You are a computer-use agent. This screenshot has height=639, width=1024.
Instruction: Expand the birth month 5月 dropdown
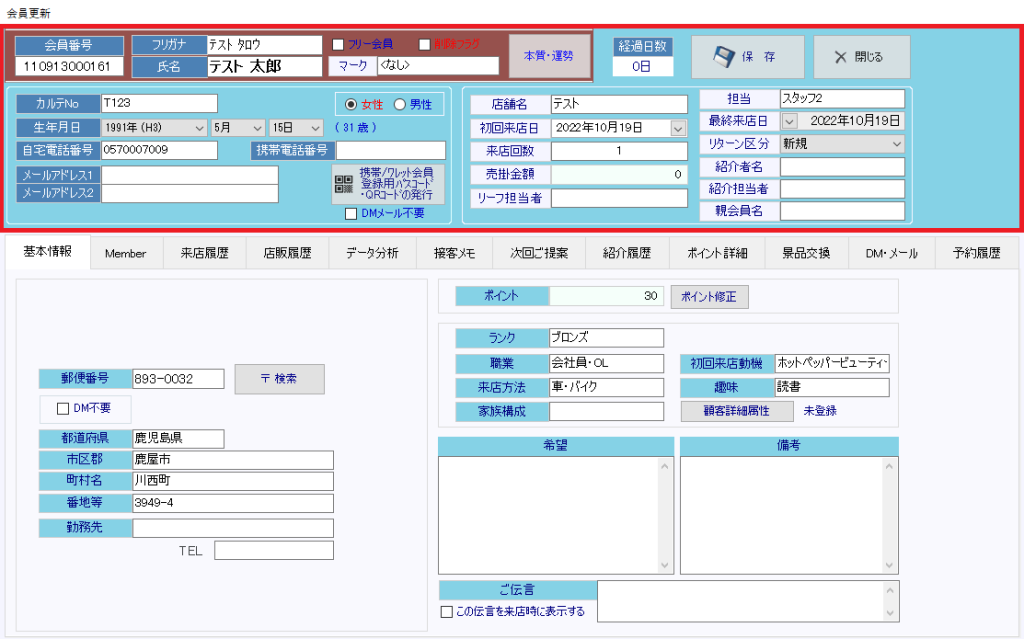point(257,128)
